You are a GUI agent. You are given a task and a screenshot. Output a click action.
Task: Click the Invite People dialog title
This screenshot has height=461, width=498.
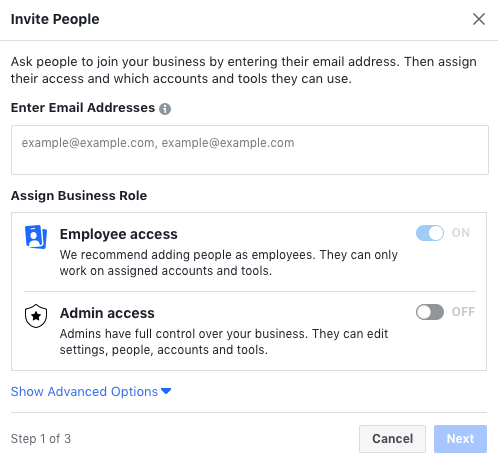click(55, 19)
